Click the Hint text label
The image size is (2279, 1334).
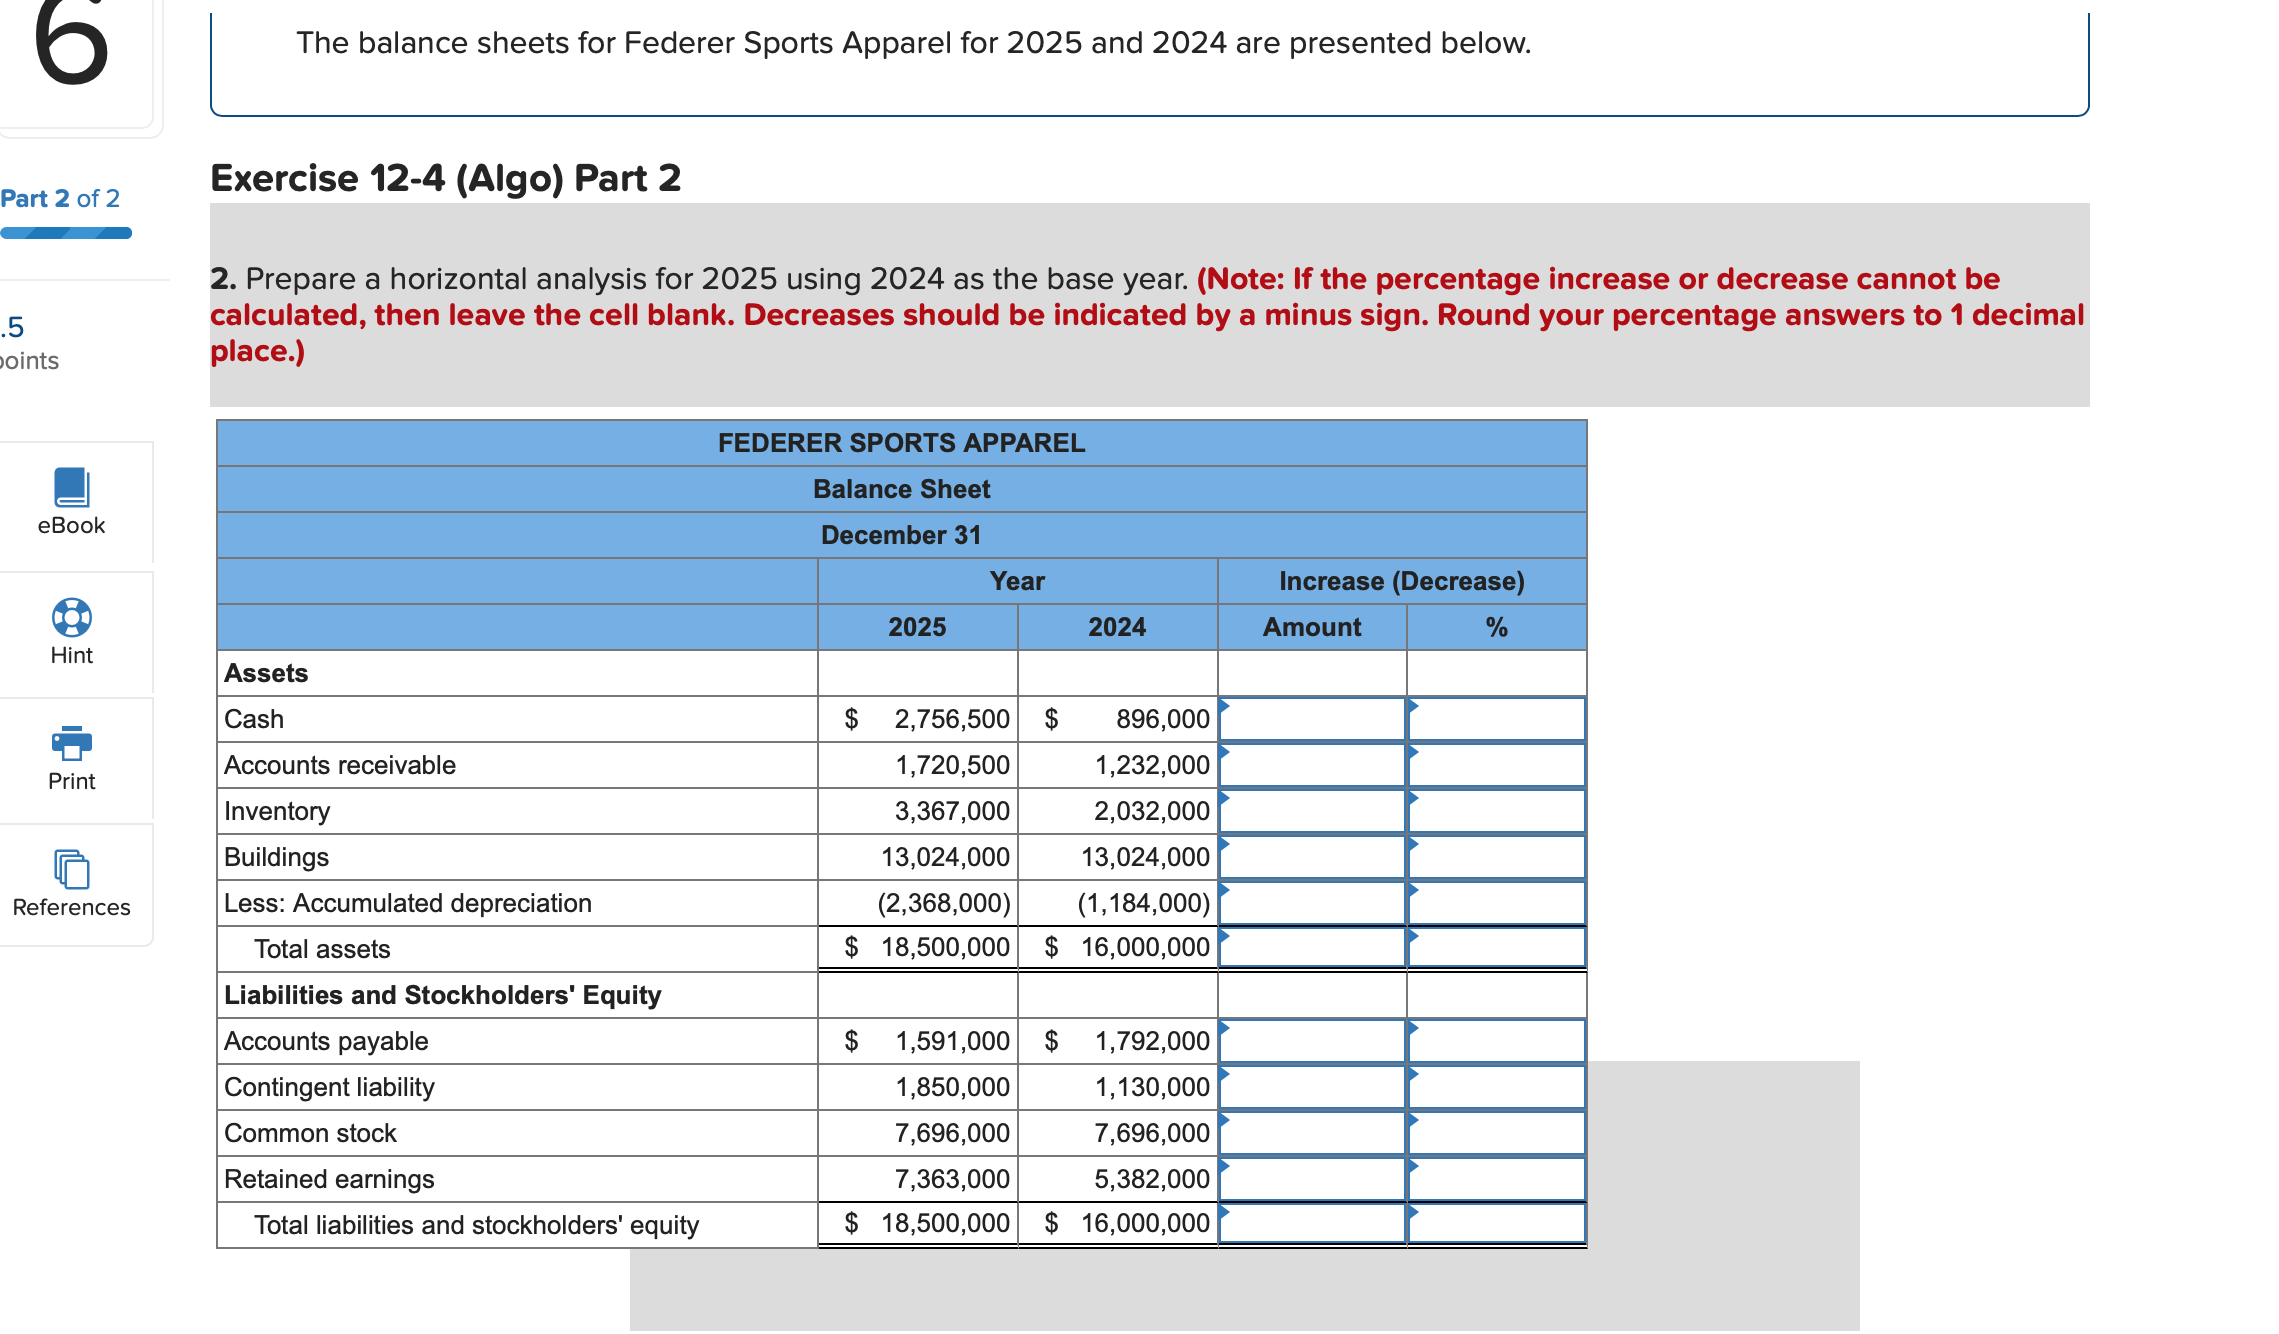tap(71, 655)
